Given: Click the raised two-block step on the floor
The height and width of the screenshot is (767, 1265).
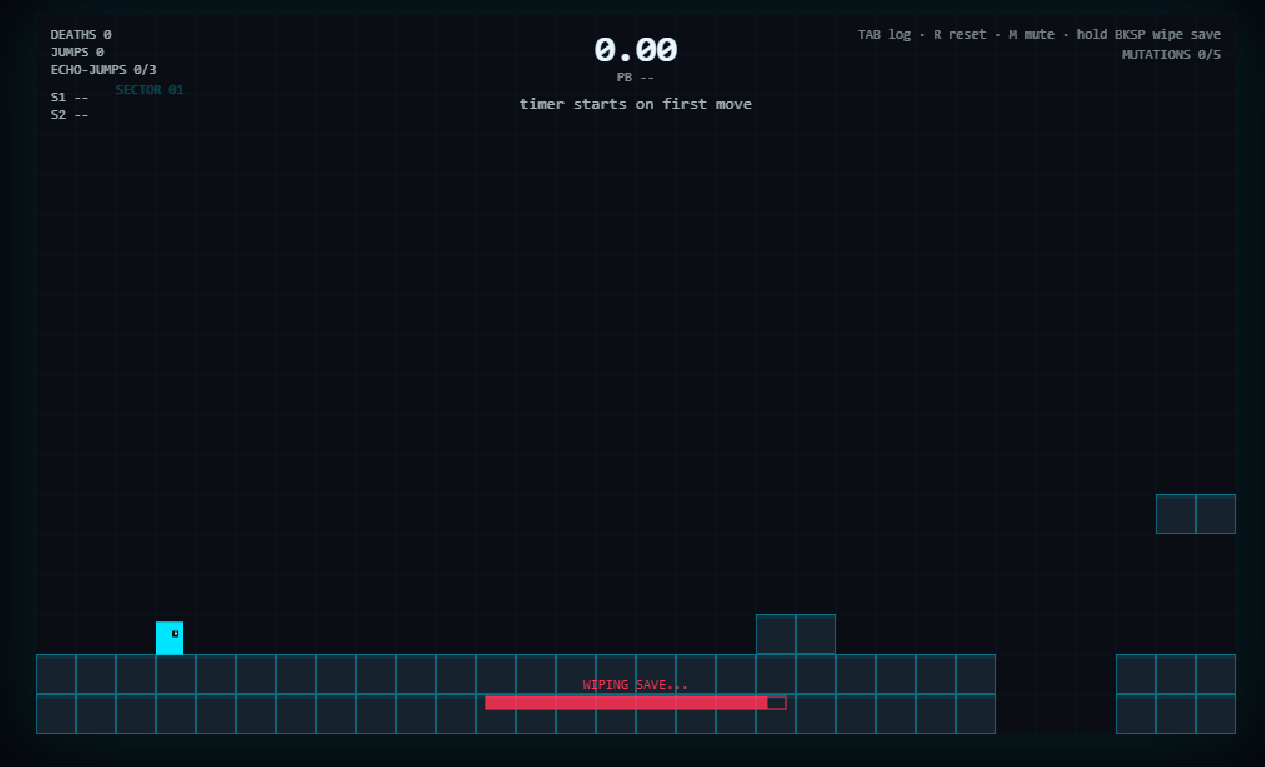Looking at the screenshot, I should pos(796,634).
